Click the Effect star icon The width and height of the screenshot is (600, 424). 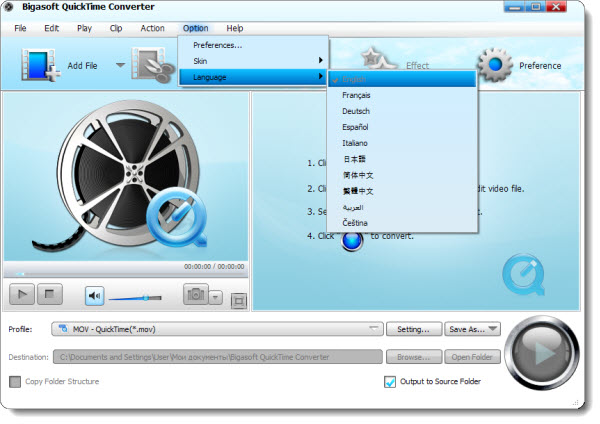pyautogui.click(x=375, y=62)
